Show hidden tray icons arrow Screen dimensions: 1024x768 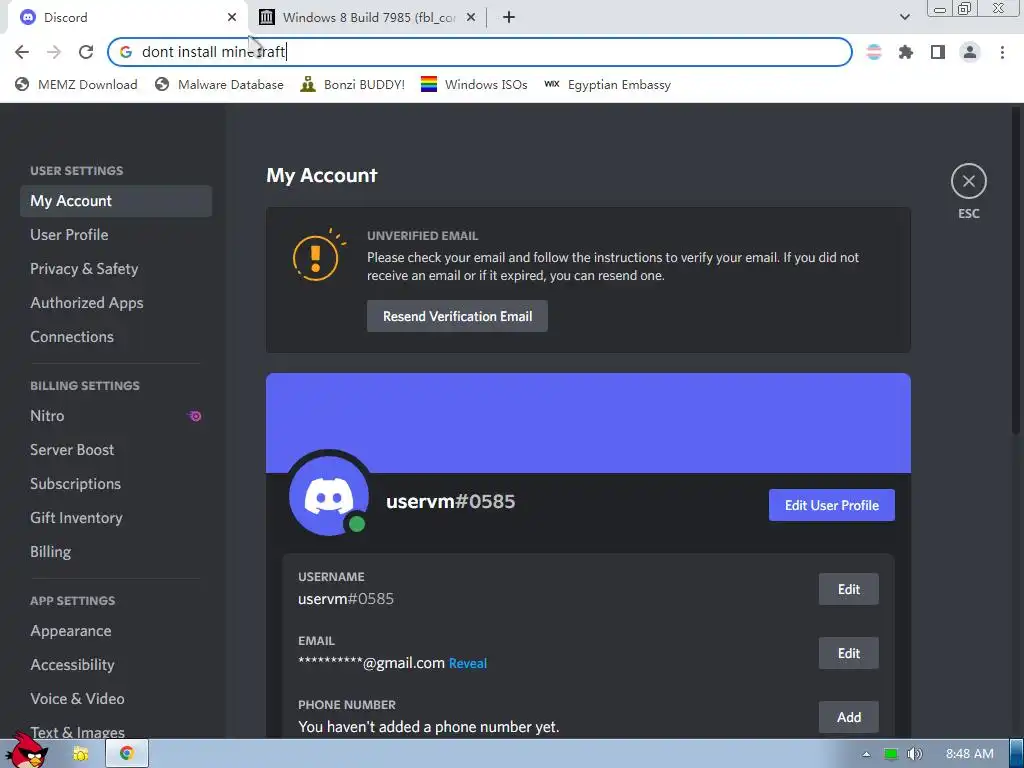click(x=866, y=754)
